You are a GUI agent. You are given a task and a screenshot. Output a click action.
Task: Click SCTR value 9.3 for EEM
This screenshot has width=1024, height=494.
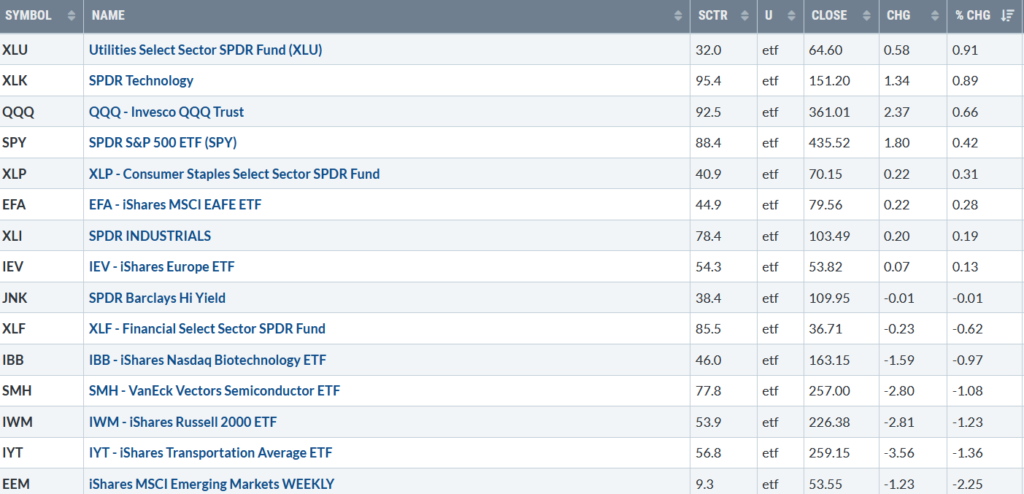pos(705,484)
